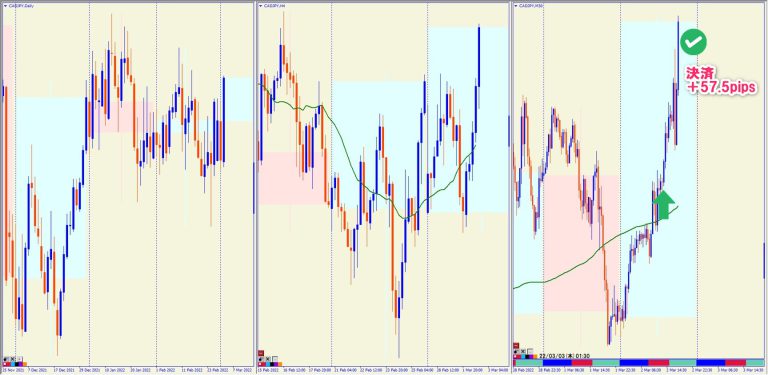This screenshot has height=375, width=768.
Task: Click the 2 Mar 06:30 time label
Action: 651,370
